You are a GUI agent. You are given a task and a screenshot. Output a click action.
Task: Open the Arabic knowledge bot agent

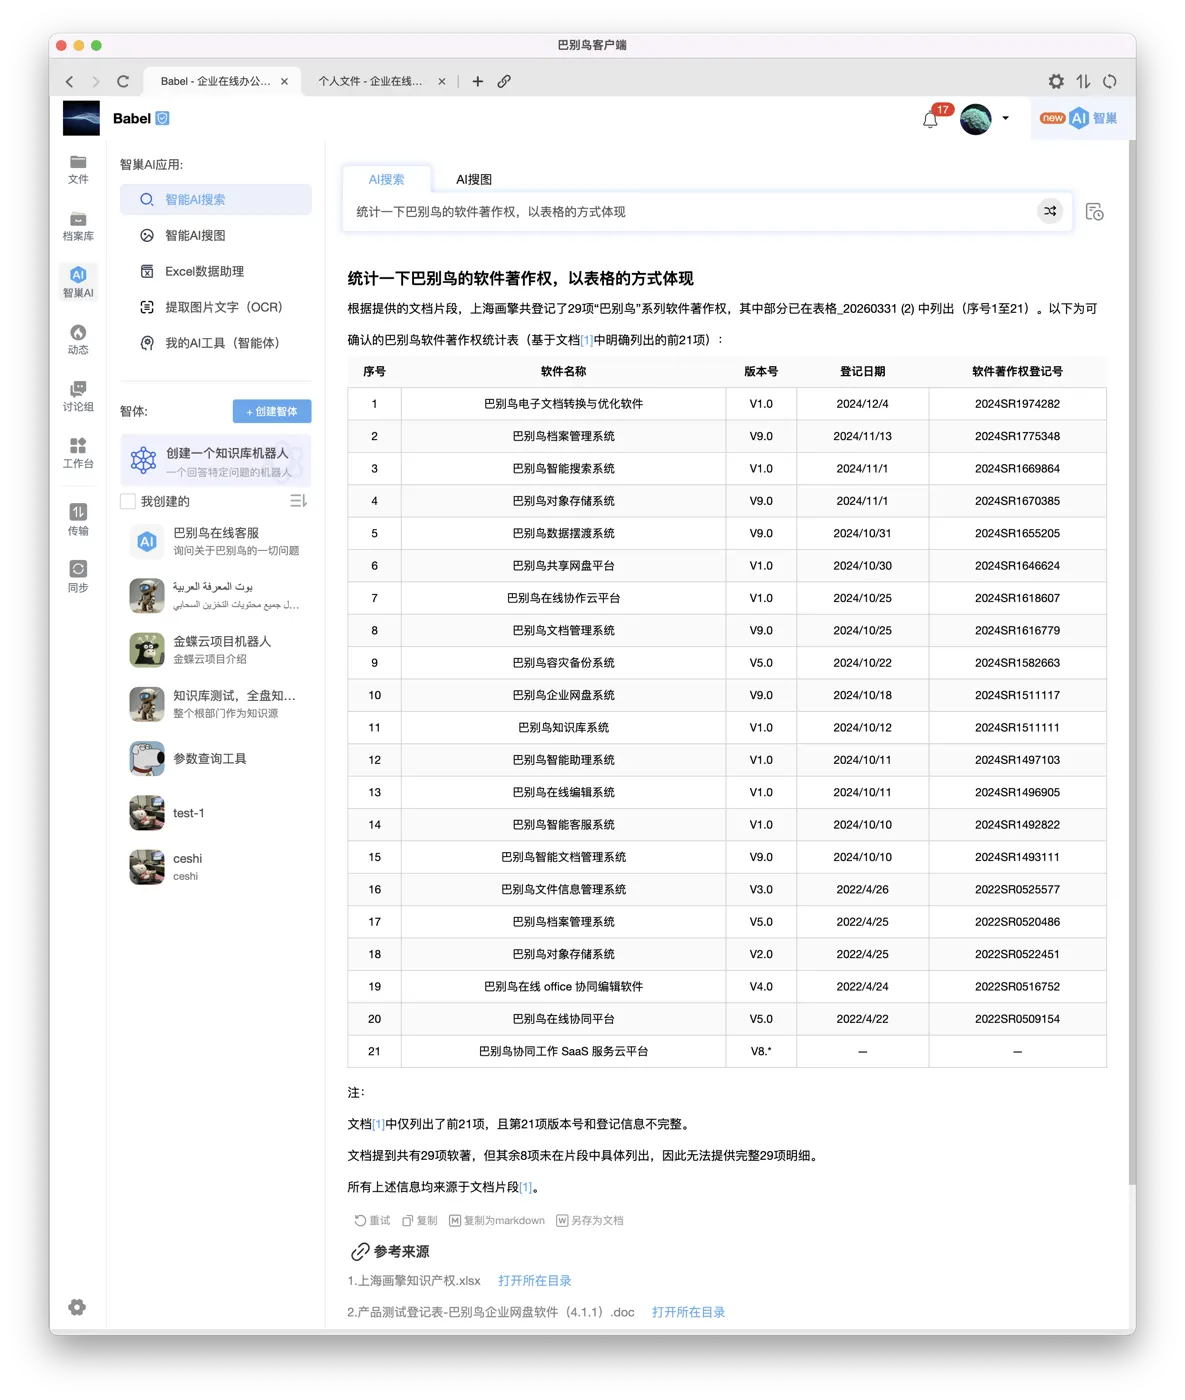(x=216, y=595)
